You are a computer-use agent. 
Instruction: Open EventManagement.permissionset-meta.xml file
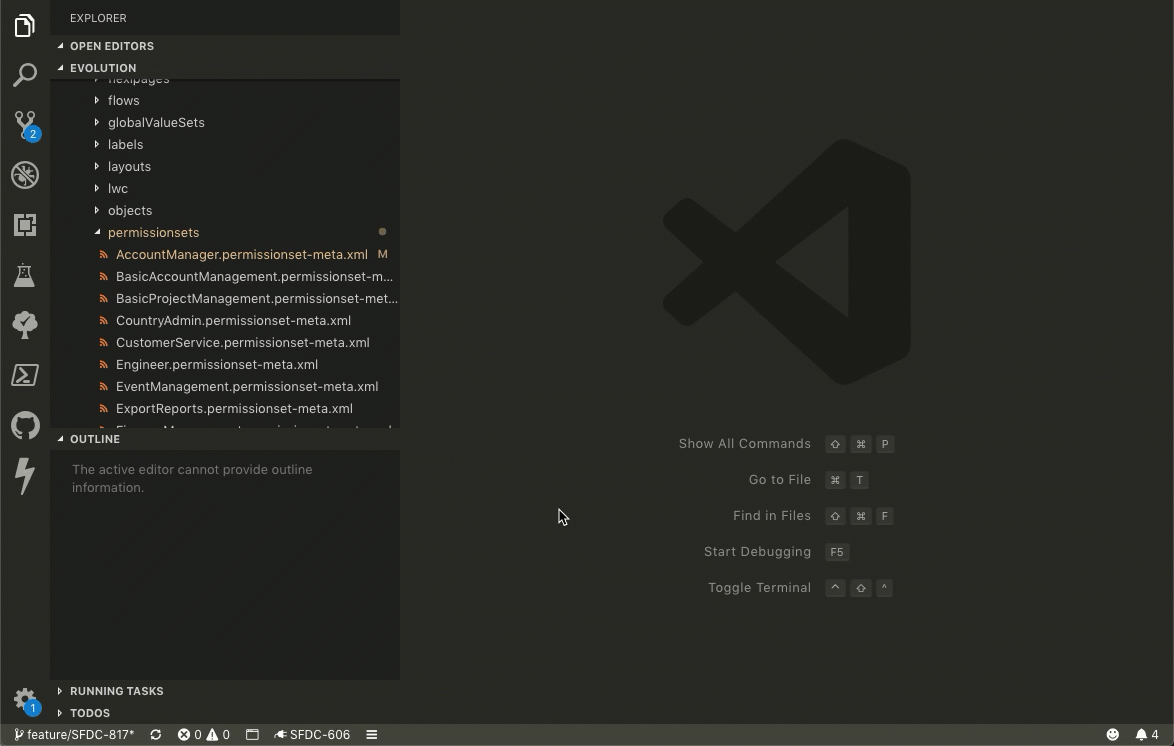tap(225, 386)
